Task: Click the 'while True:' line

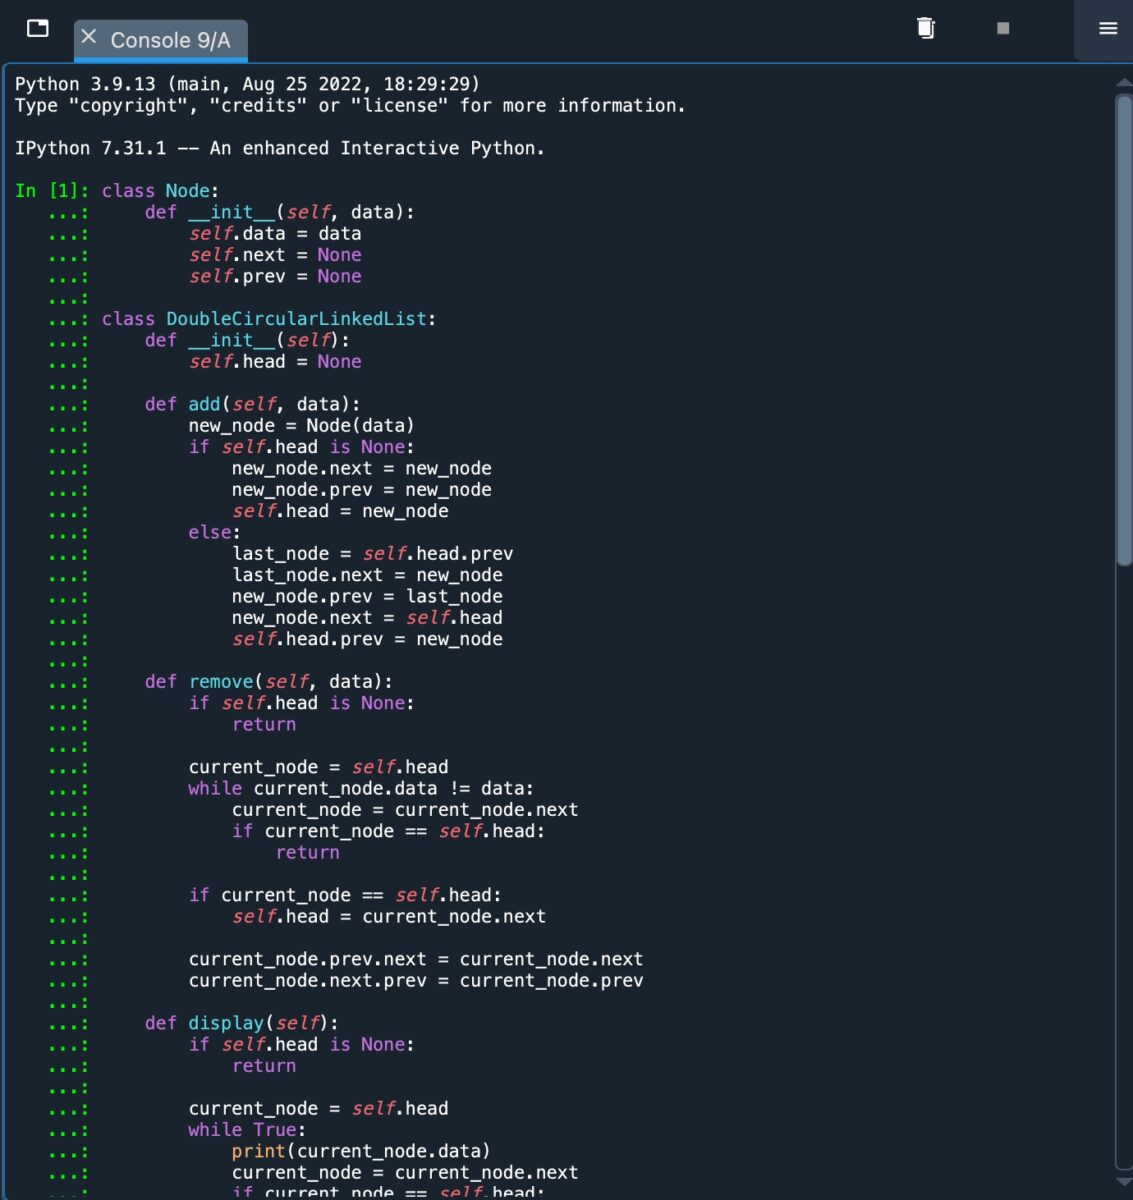Action: click(246, 1130)
